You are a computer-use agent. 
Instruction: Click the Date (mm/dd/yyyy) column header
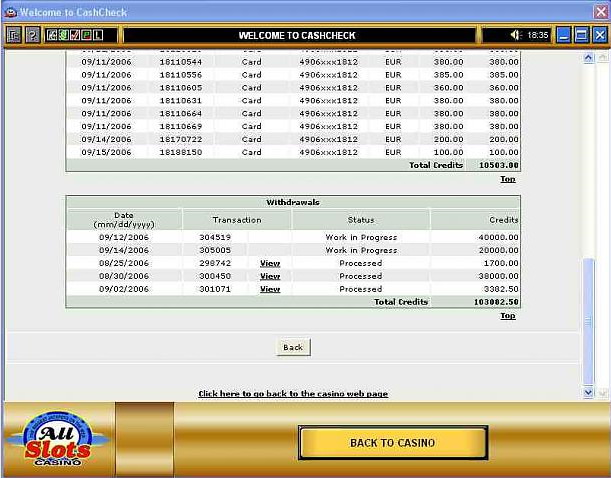click(x=124, y=220)
